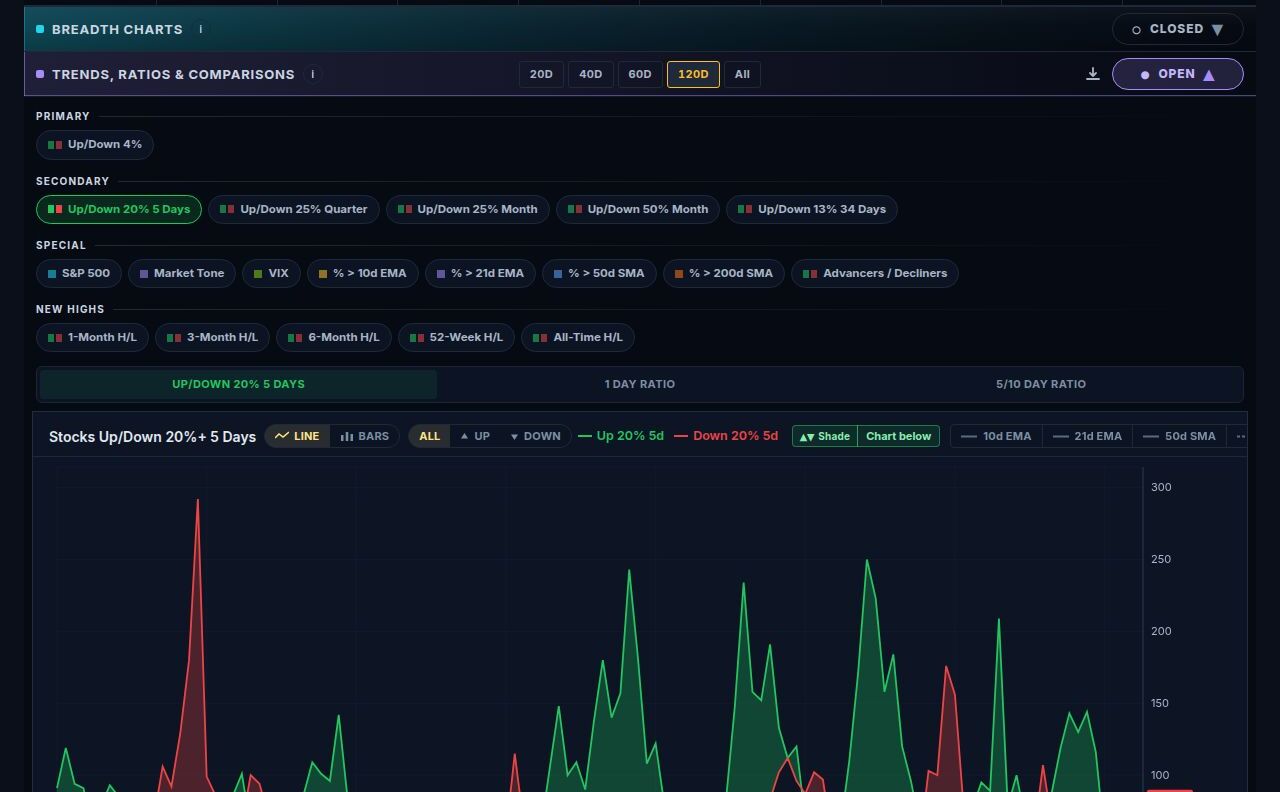Select the % > 50d SMA chip
The height and width of the screenshot is (792, 1280).
point(599,273)
